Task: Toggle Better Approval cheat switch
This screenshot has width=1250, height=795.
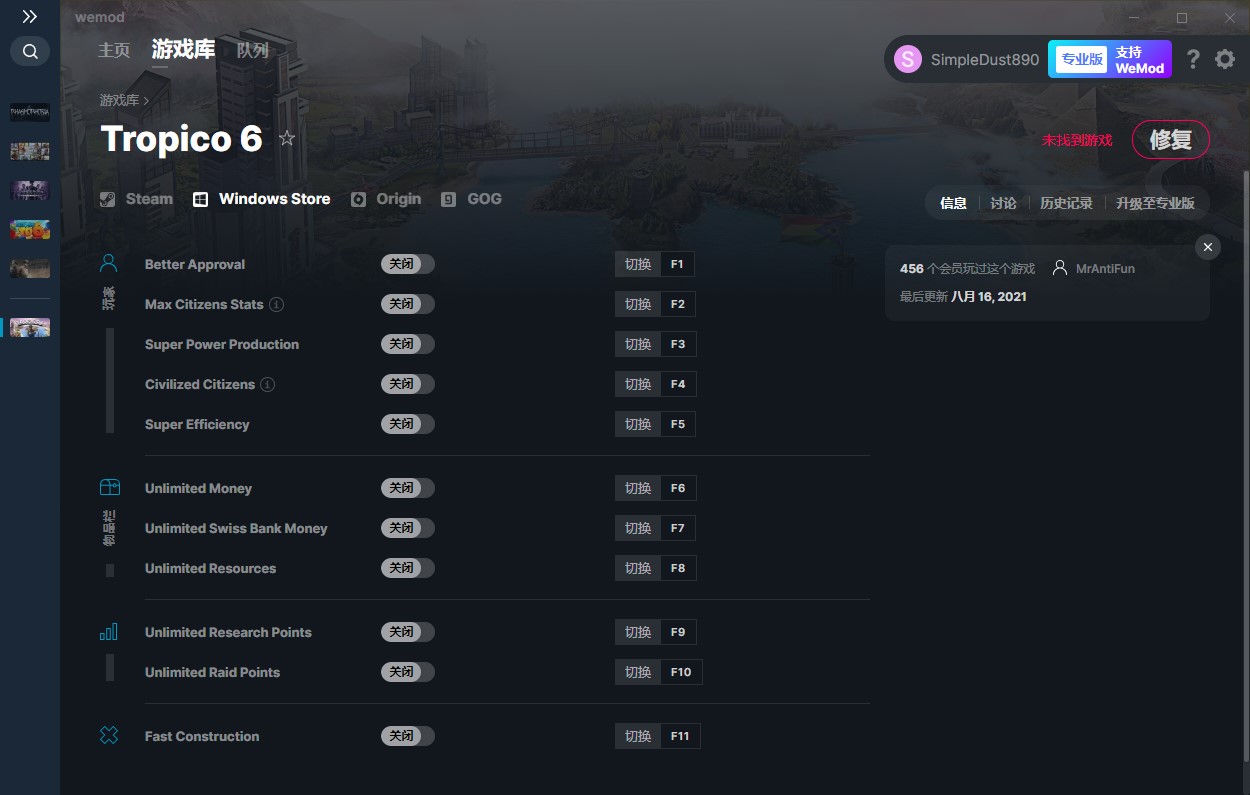Action: pos(408,264)
